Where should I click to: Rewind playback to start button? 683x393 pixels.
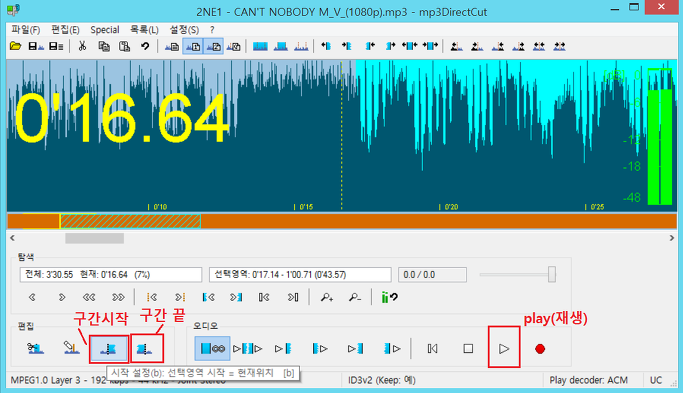(432, 349)
